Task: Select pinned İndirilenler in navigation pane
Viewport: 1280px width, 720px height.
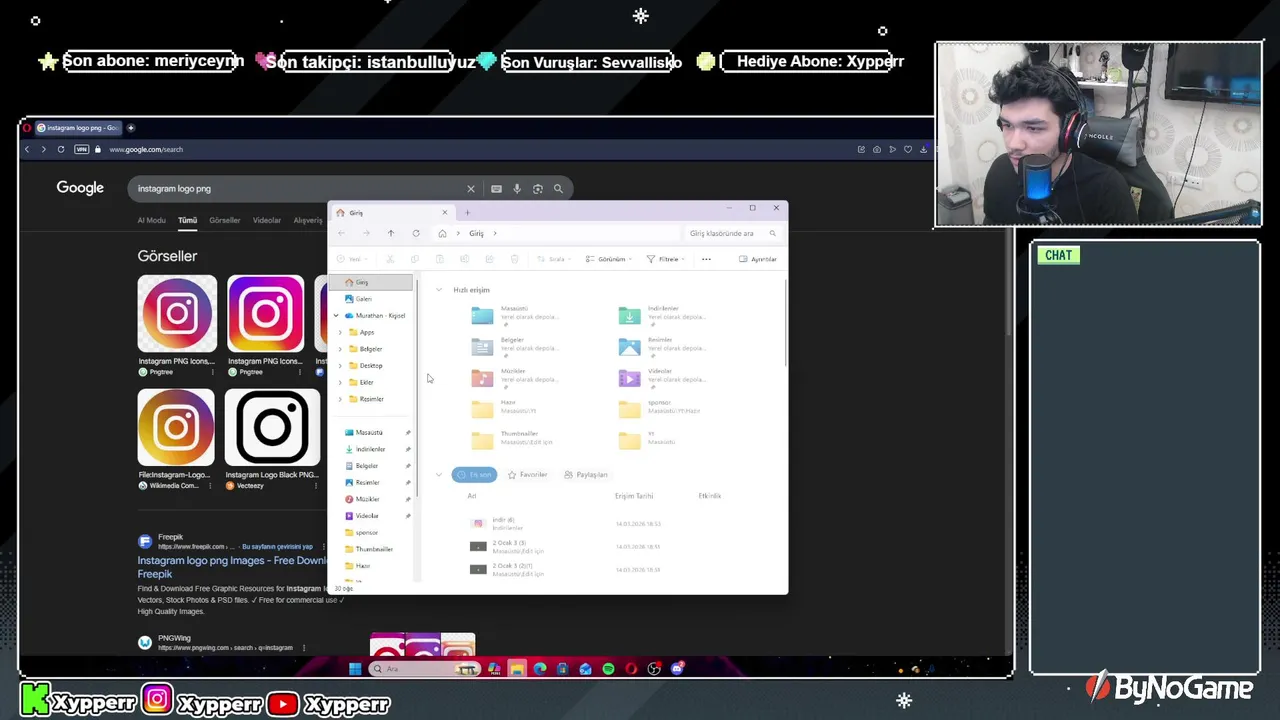Action: [370, 449]
